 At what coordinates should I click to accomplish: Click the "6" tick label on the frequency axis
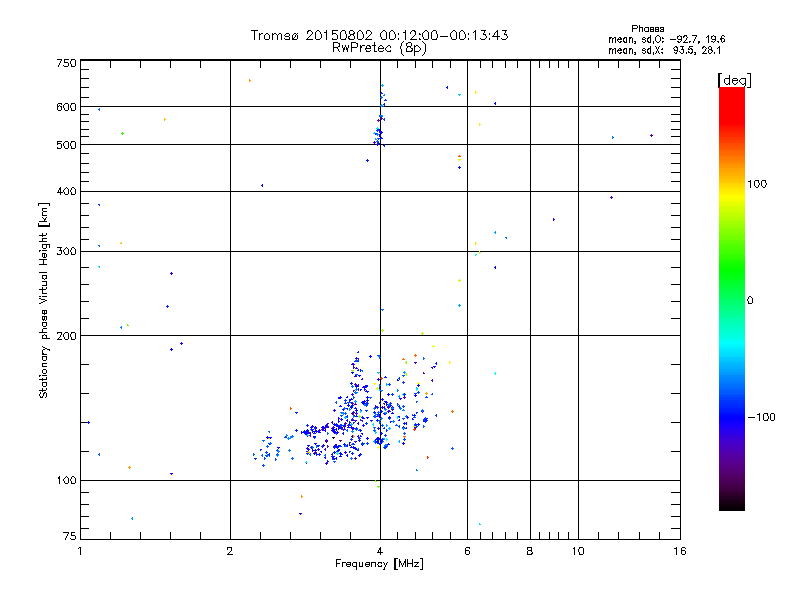[467, 551]
